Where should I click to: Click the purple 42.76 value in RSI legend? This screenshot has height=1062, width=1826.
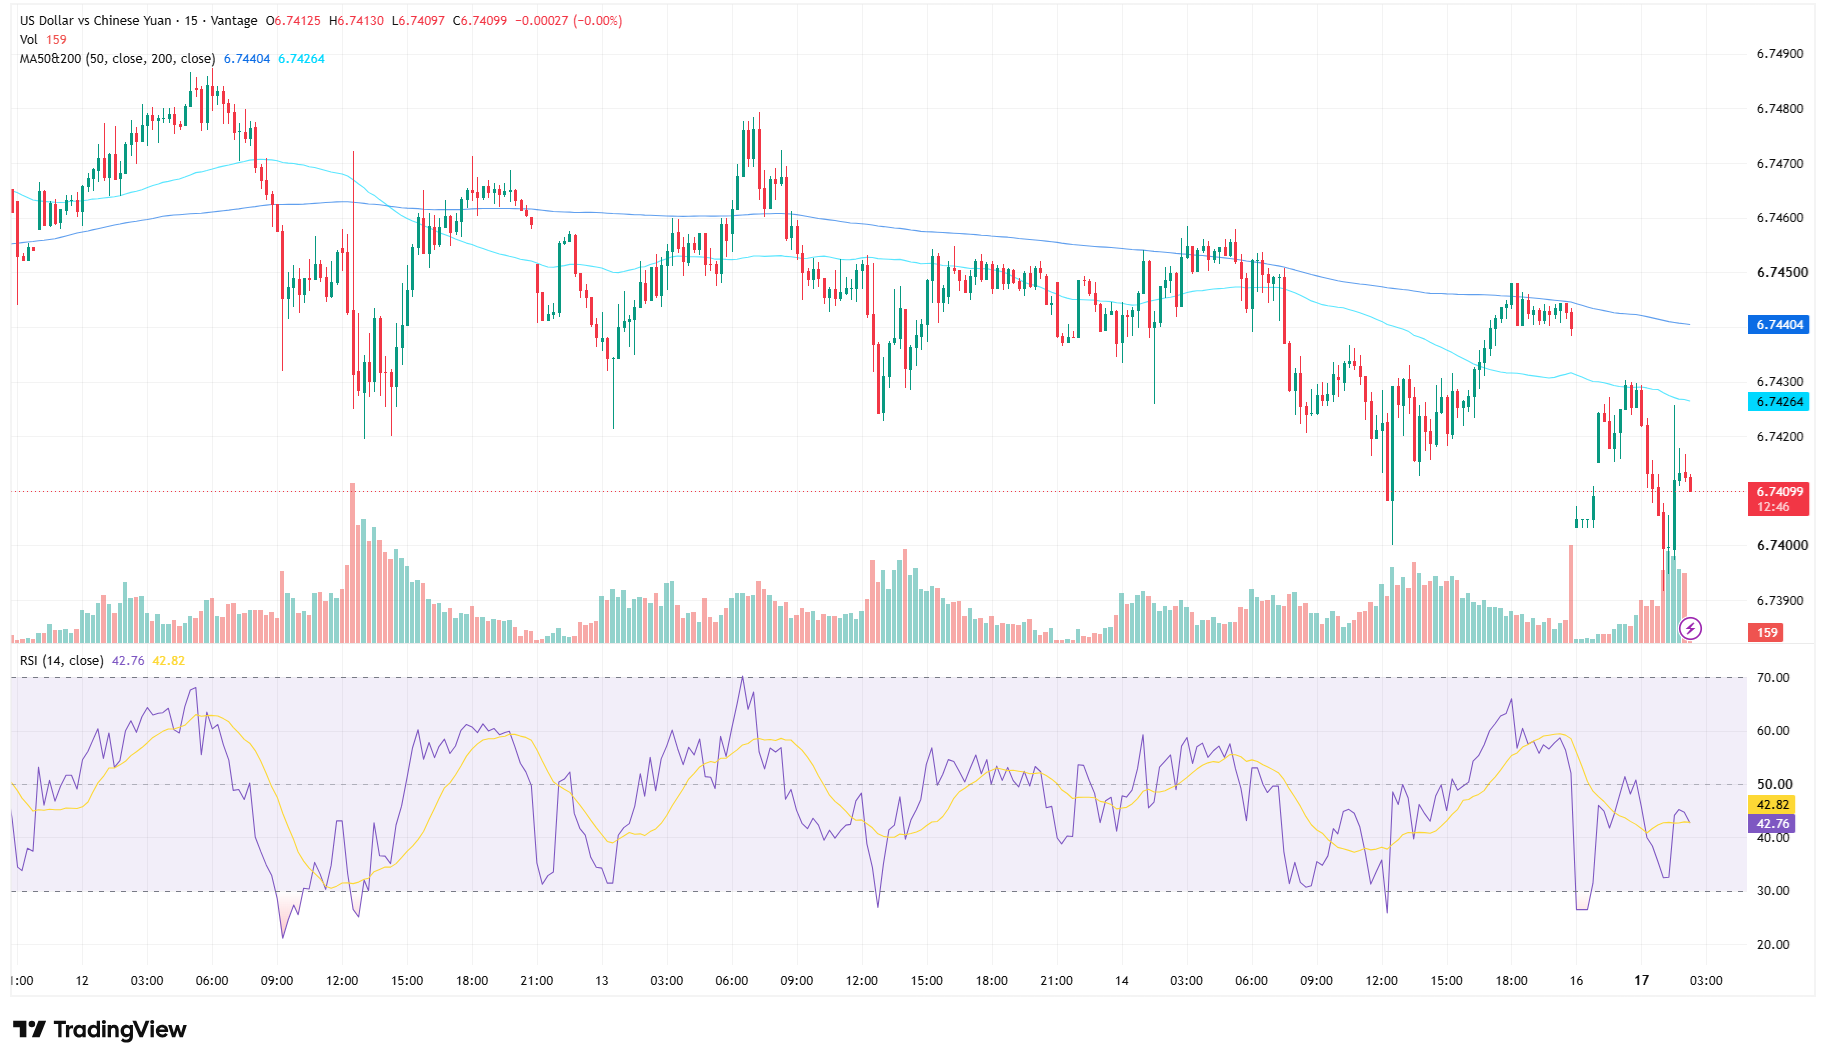tap(128, 661)
